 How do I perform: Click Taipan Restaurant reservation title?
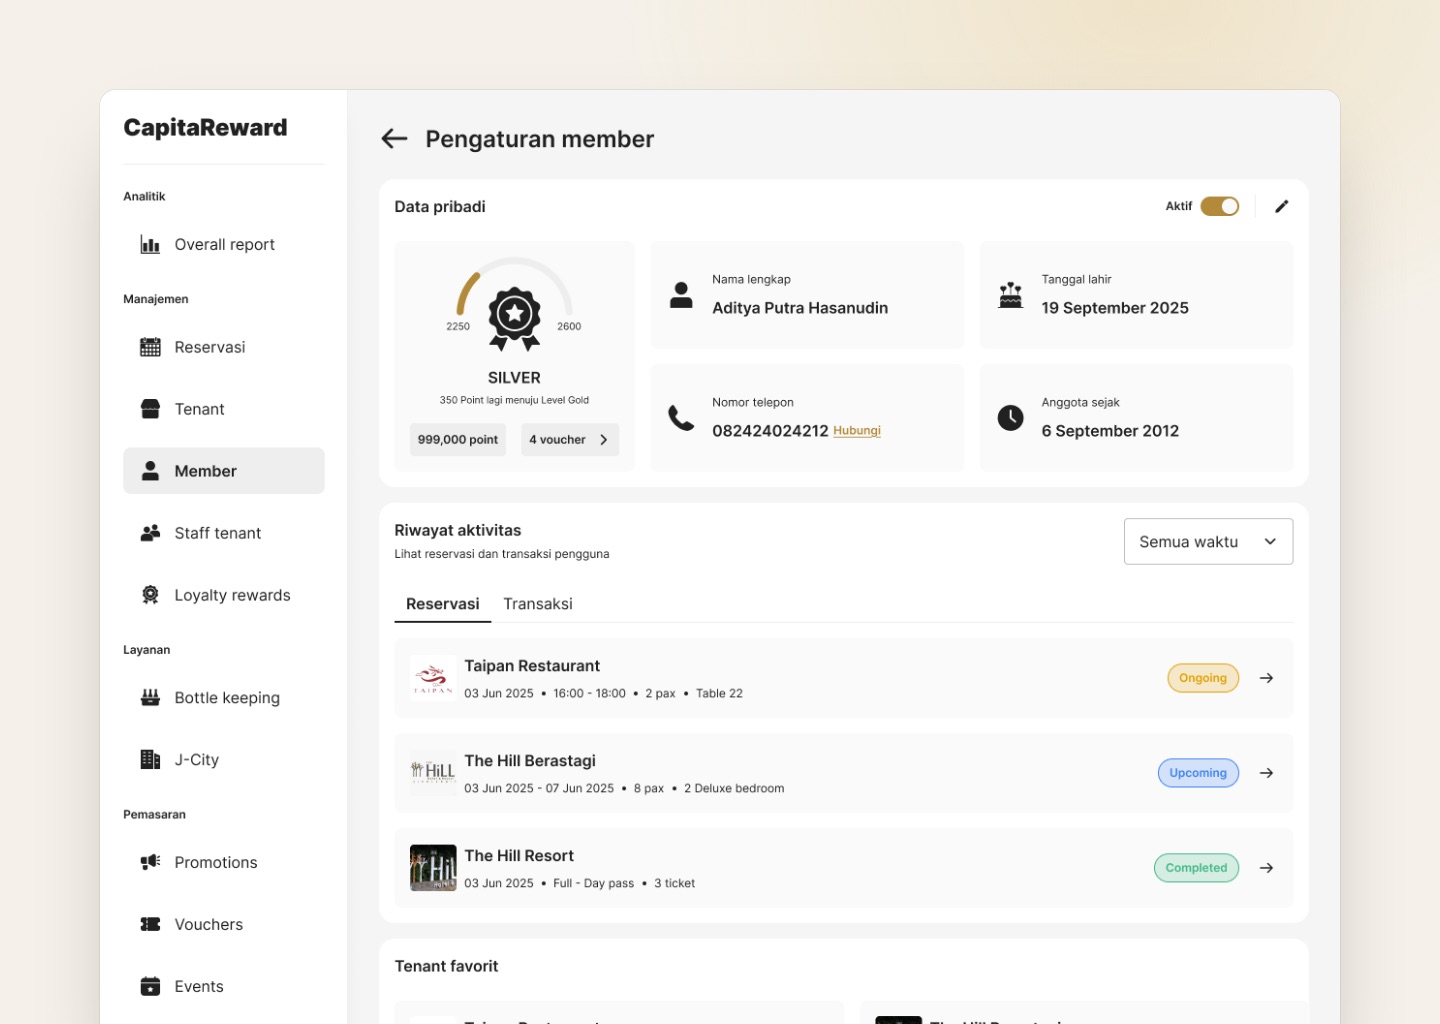pos(532,666)
